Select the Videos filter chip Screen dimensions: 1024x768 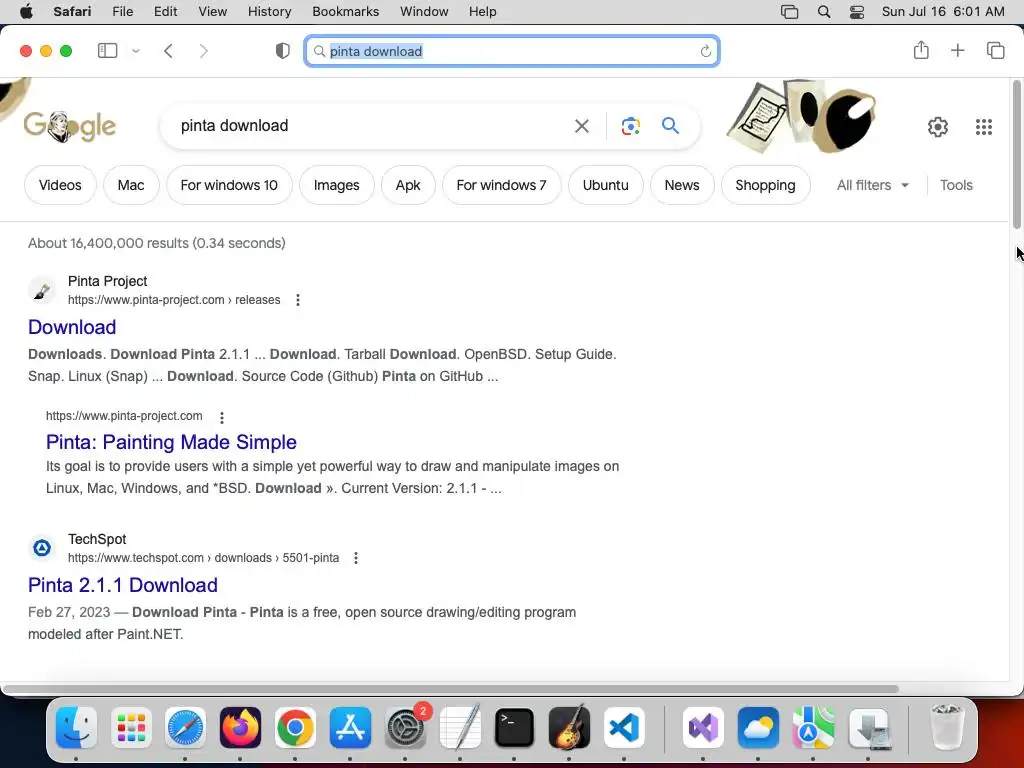[x=60, y=185]
